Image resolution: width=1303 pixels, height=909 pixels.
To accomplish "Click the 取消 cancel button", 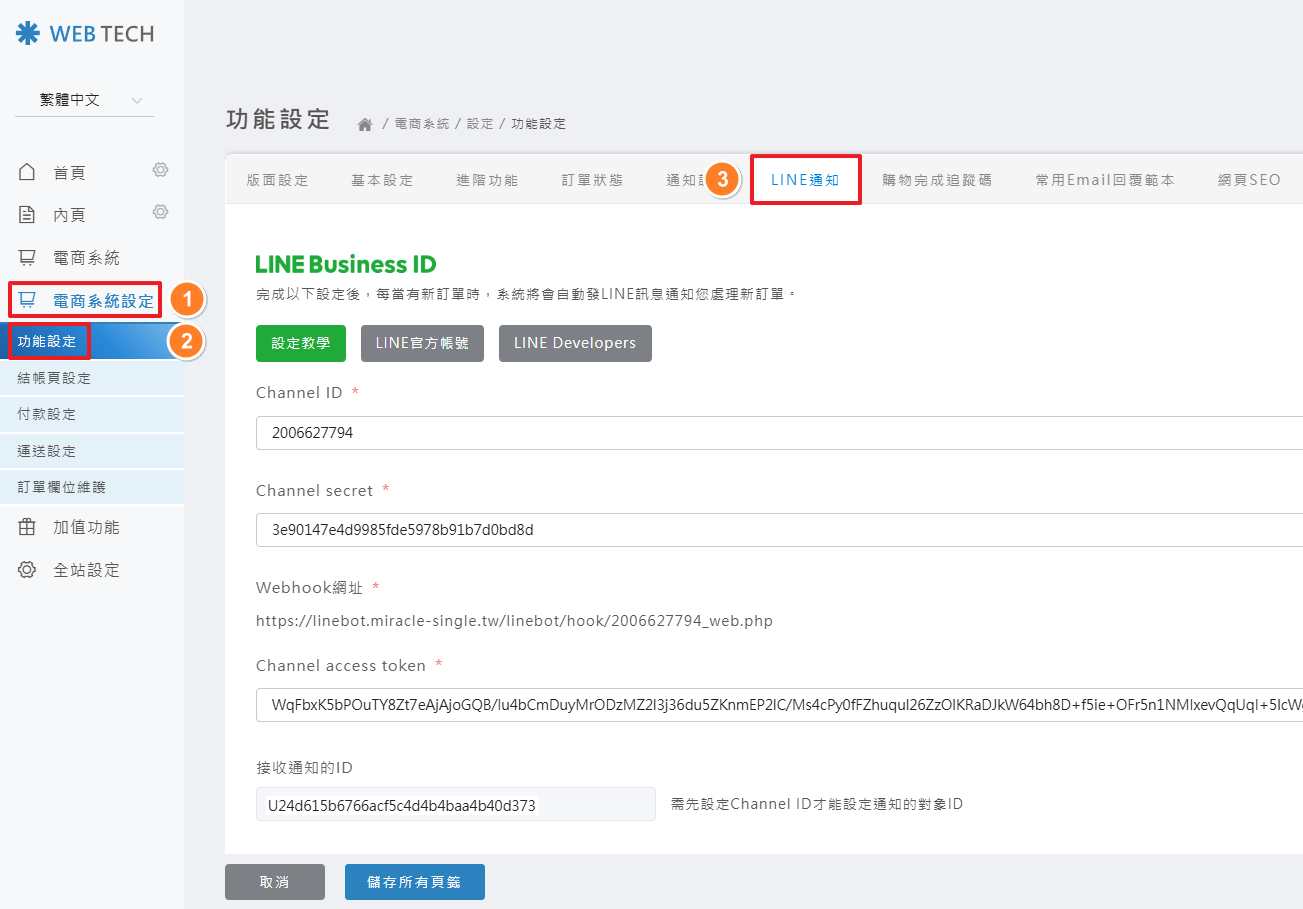I will pyautogui.click(x=274, y=882).
